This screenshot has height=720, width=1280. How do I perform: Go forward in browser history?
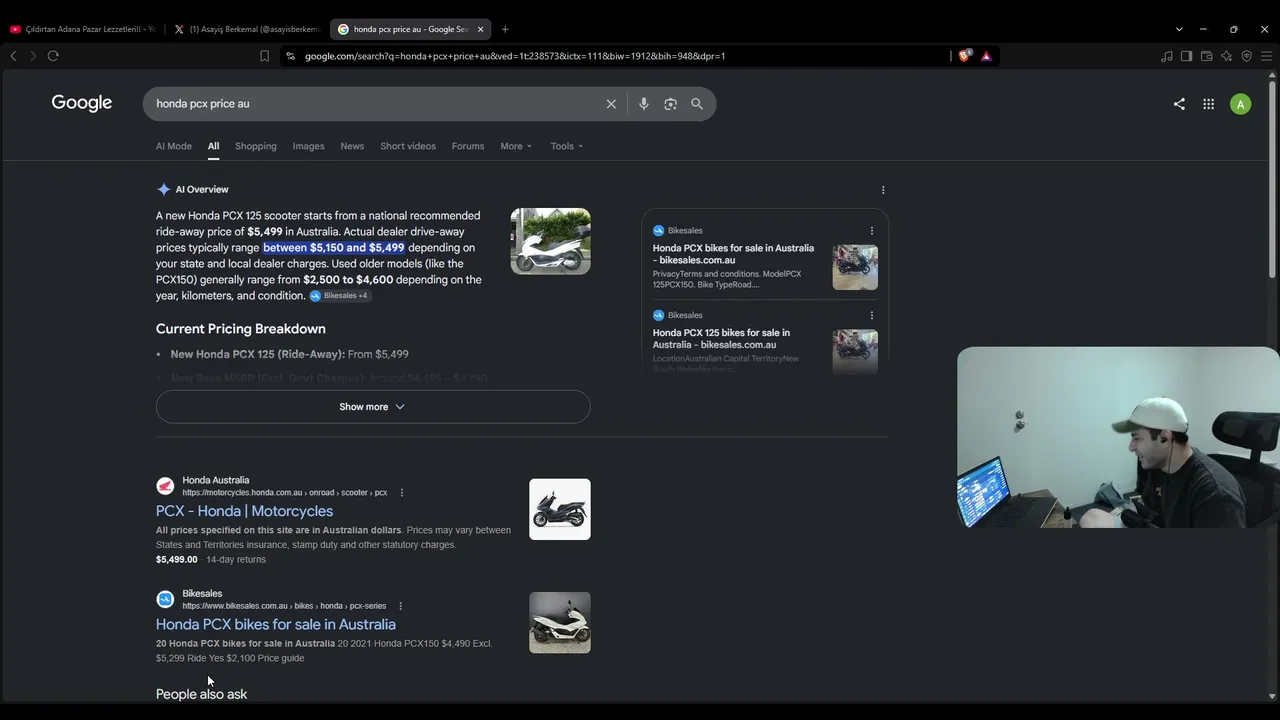coord(33,56)
